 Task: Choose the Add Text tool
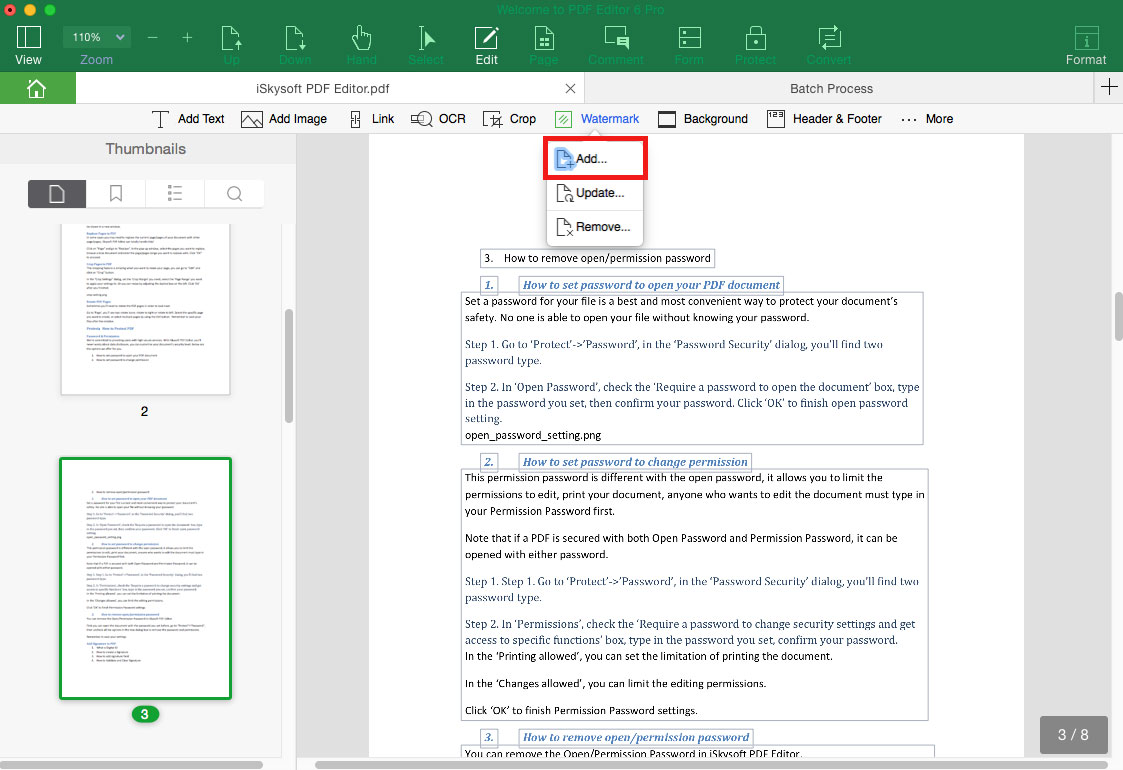(188, 119)
